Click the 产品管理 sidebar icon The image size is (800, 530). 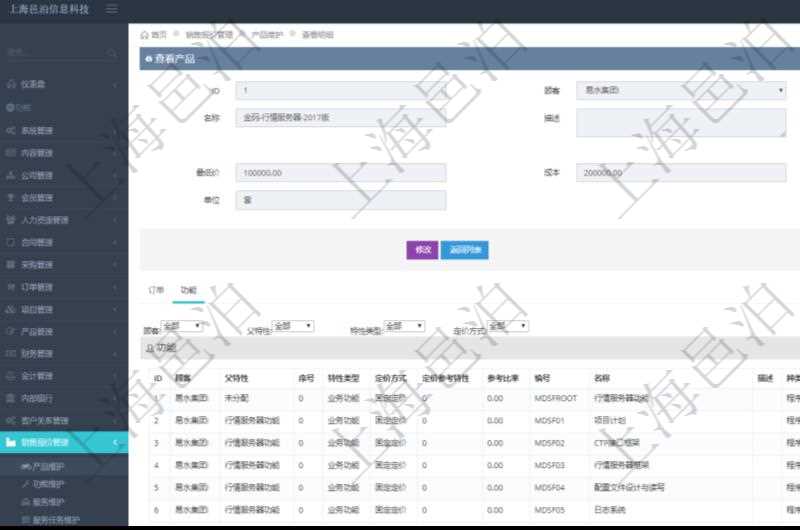coord(11,332)
